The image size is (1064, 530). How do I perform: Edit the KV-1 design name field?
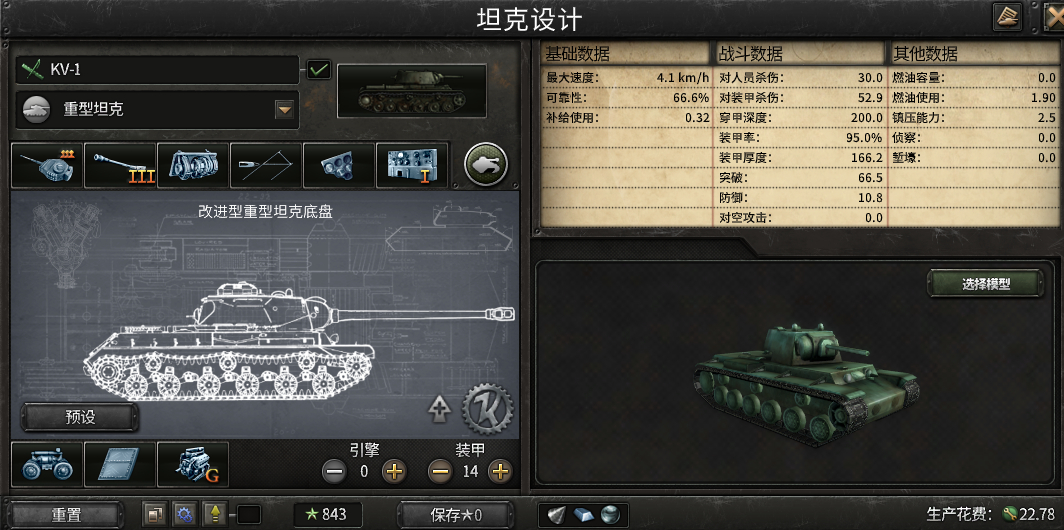click(157, 69)
